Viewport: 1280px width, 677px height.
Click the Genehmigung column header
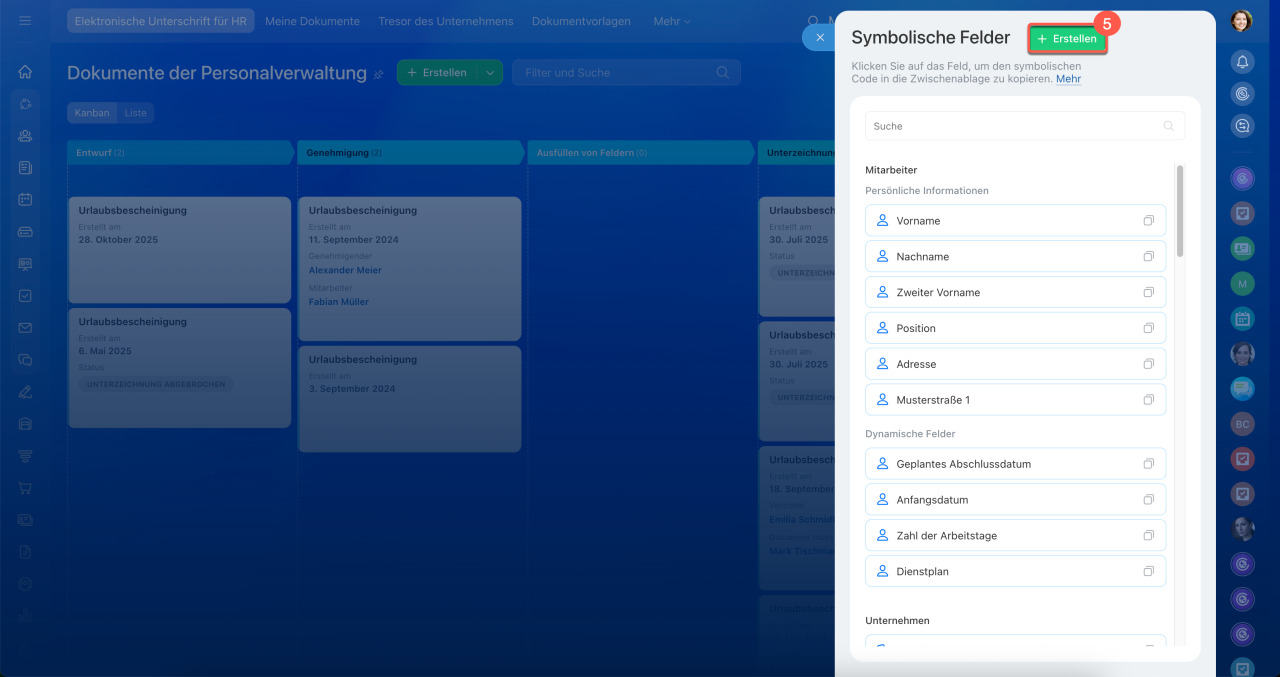tap(411, 153)
